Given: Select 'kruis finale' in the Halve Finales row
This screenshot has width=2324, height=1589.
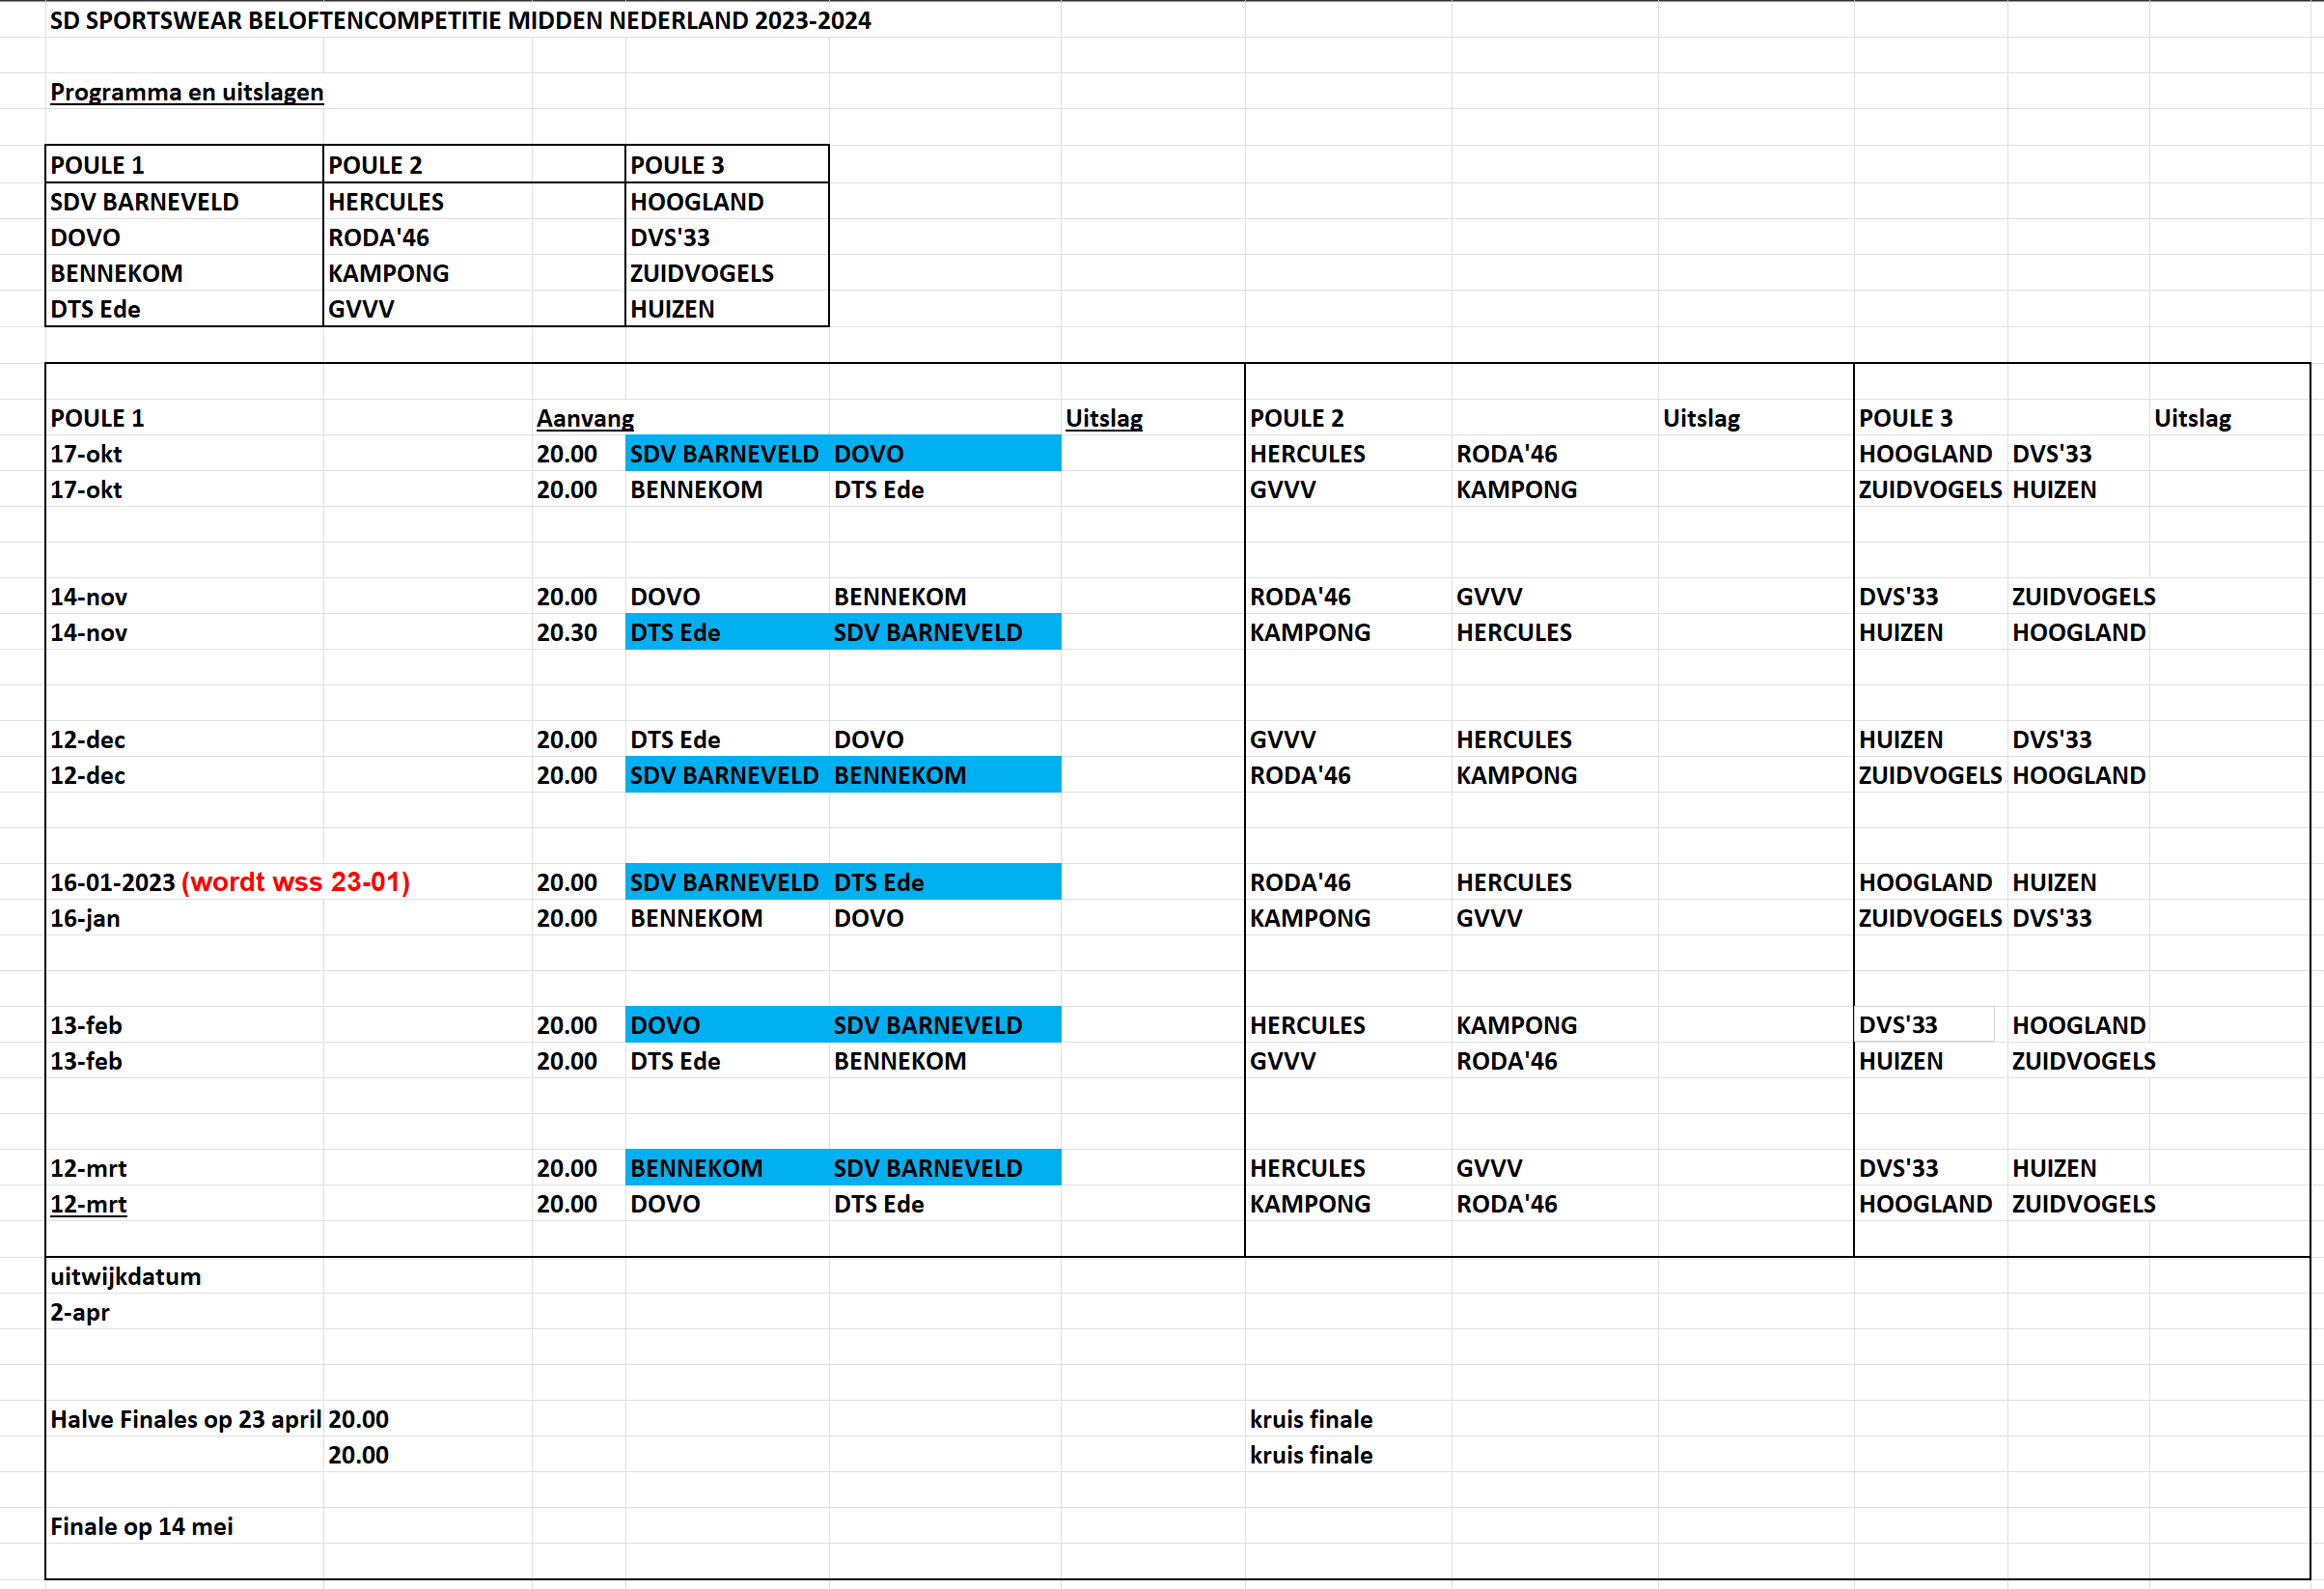Looking at the screenshot, I should coord(1311,1419).
